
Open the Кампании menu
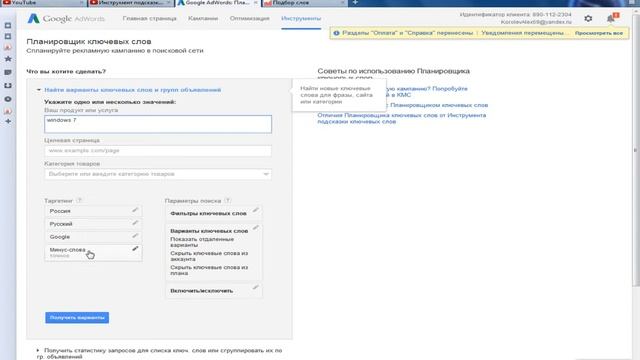coord(203,18)
